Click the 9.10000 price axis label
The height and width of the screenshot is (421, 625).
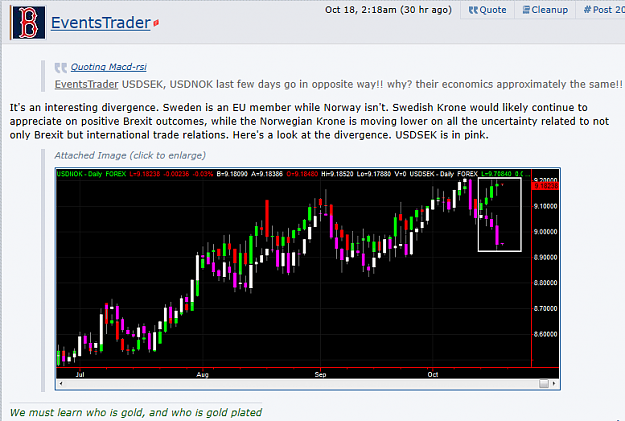546,206
